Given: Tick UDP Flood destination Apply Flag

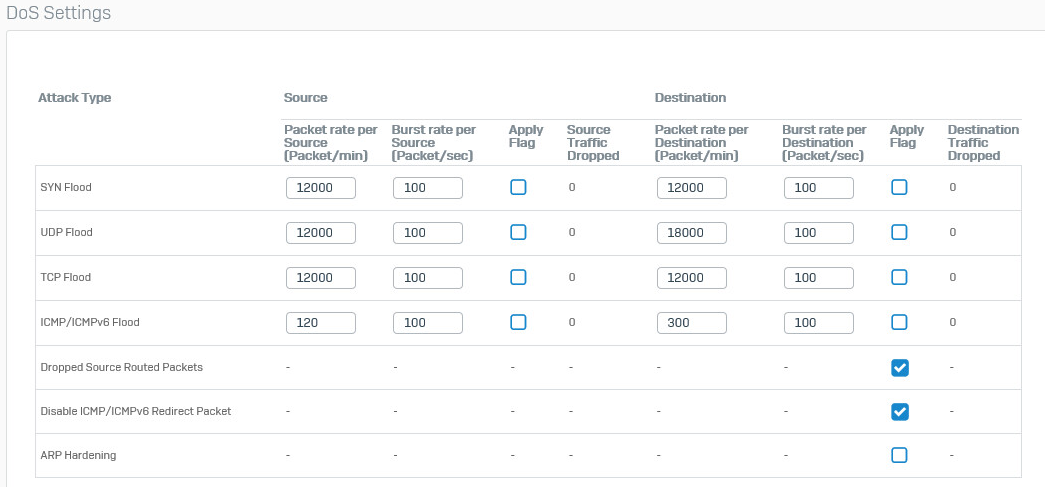Looking at the screenshot, I should coord(899,232).
